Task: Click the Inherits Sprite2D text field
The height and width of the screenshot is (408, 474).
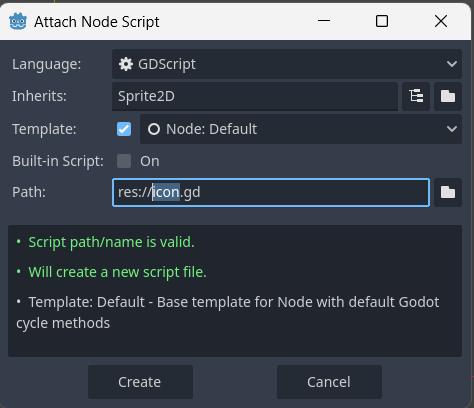Action: (255, 96)
